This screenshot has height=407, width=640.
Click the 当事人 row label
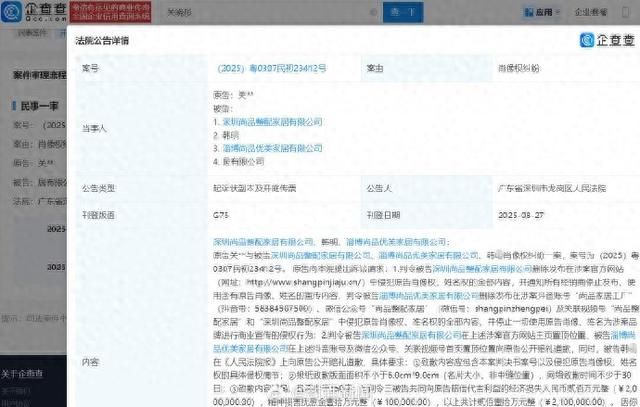point(94,129)
